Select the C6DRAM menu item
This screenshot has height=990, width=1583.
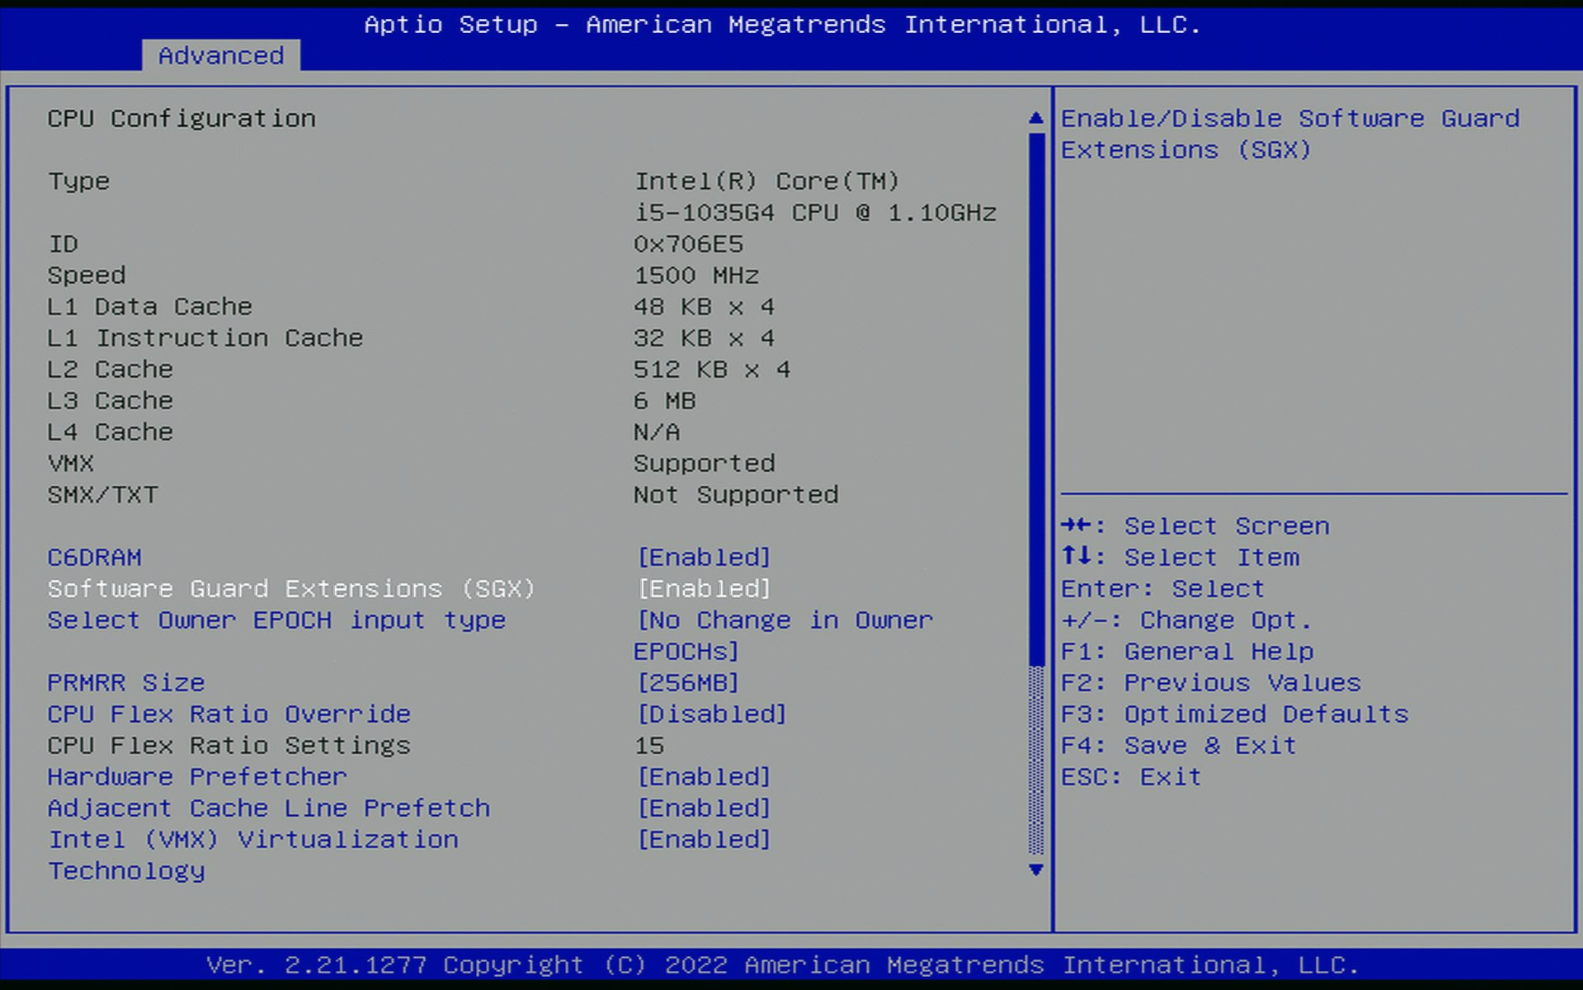coord(95,557)
